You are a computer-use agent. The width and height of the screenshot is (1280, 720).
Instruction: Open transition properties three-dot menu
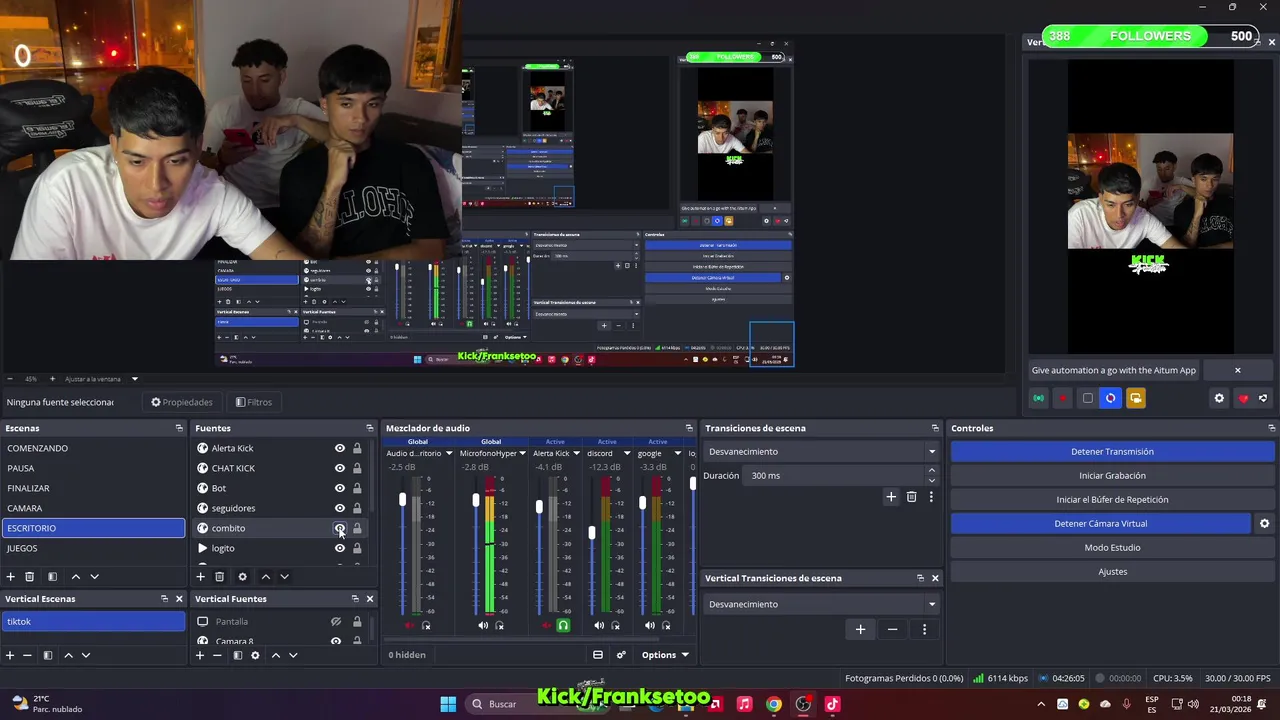click(931, 497)
